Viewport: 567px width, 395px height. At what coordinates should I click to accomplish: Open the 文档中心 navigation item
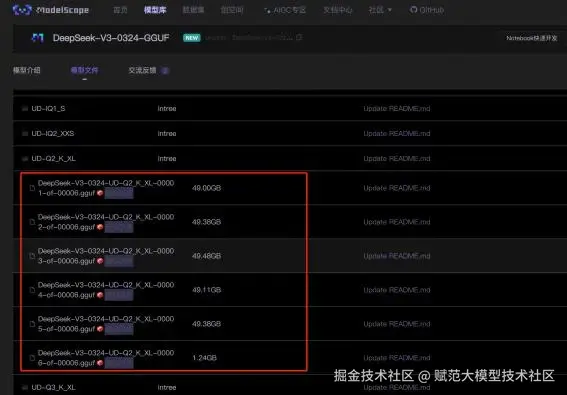point(337,10)
